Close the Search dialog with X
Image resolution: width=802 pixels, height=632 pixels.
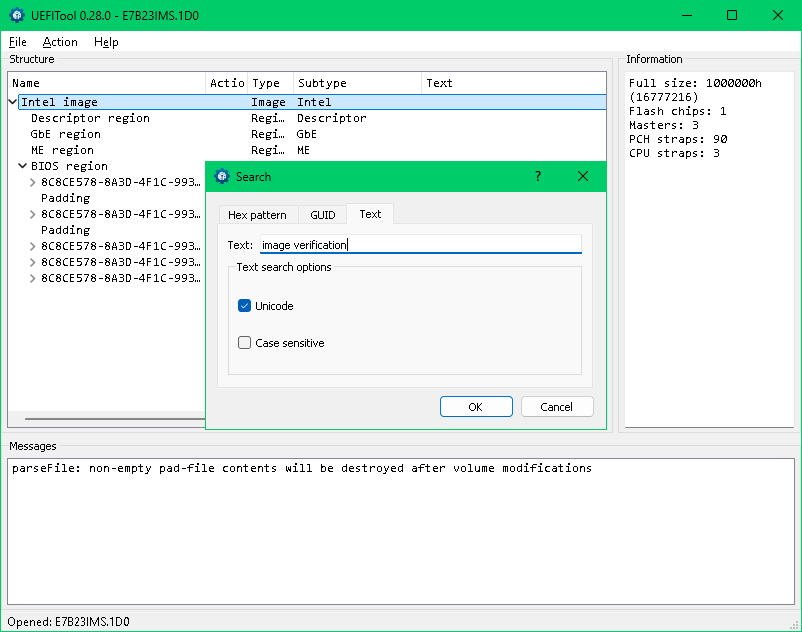tap(583, 176)
